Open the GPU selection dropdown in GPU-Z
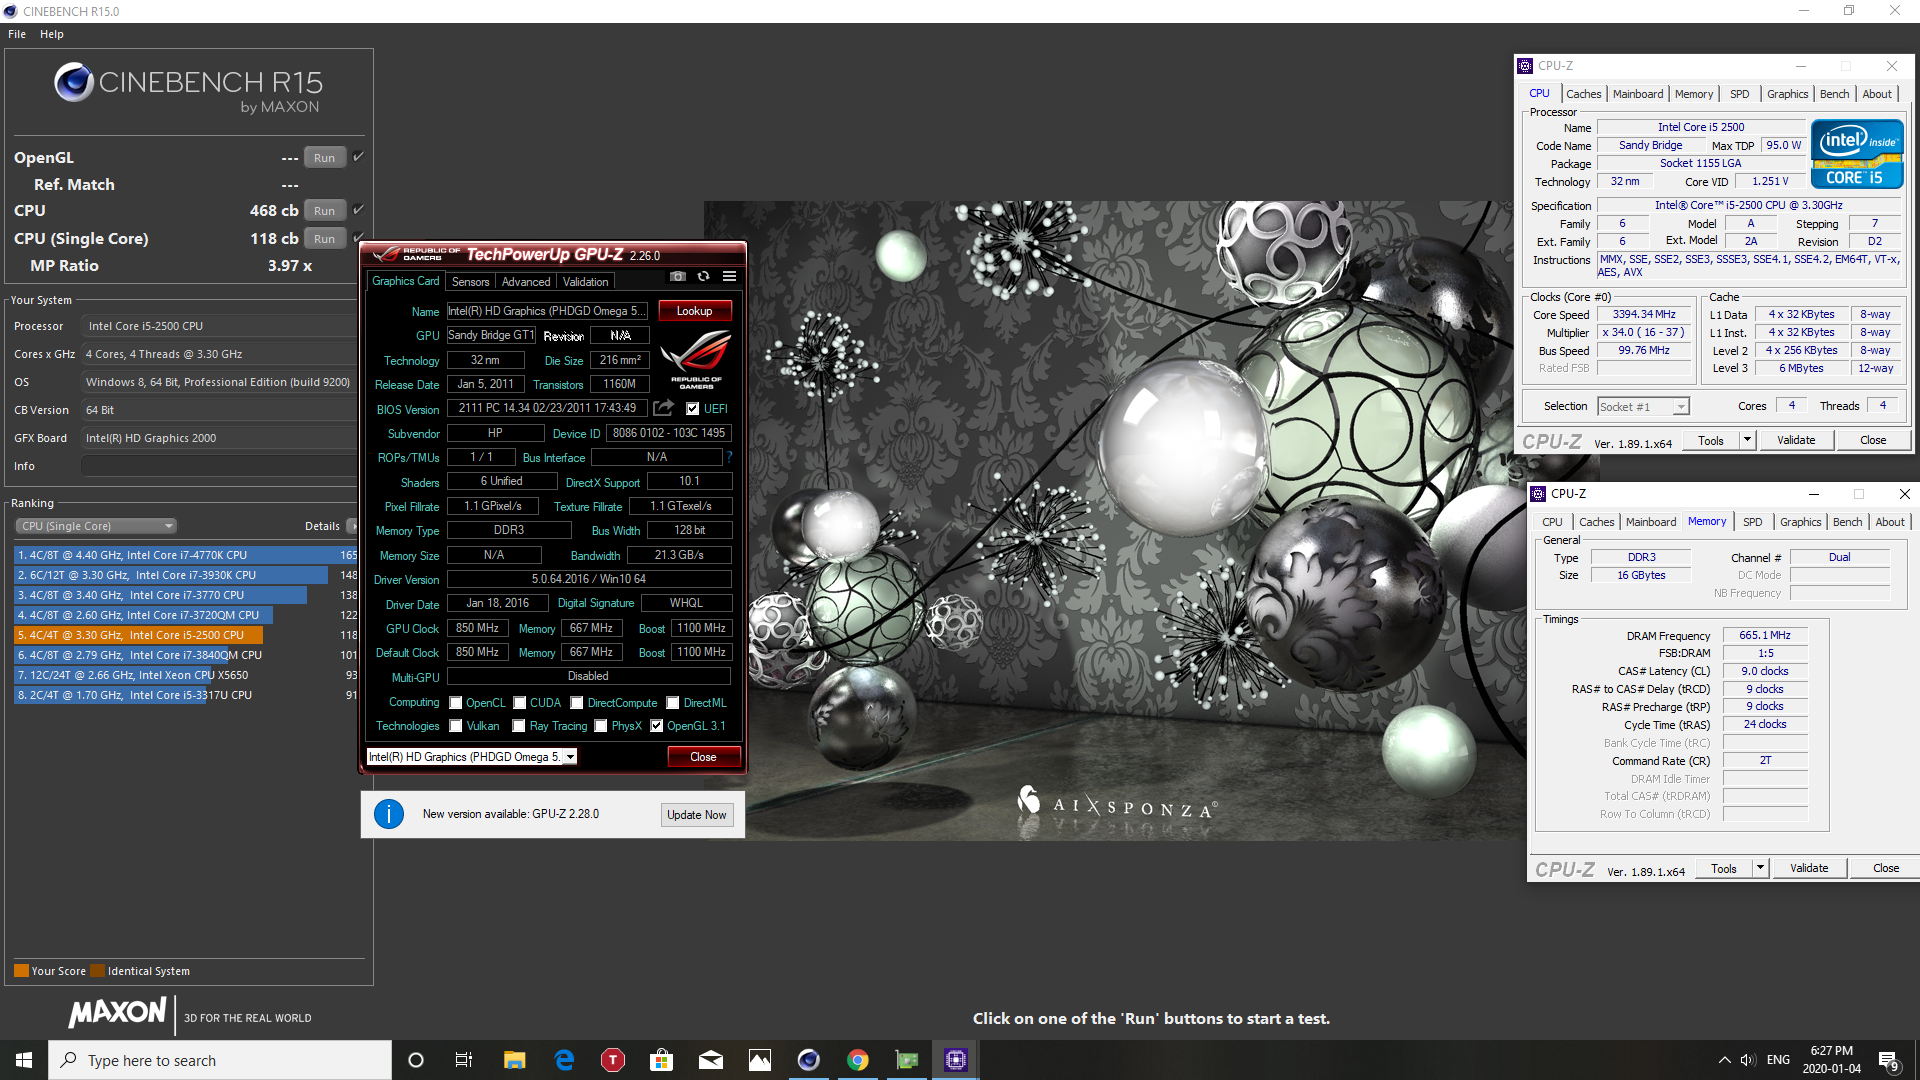Viewport: 1920px width, 1080px height. pyautogui.click(x=472, y=757)
